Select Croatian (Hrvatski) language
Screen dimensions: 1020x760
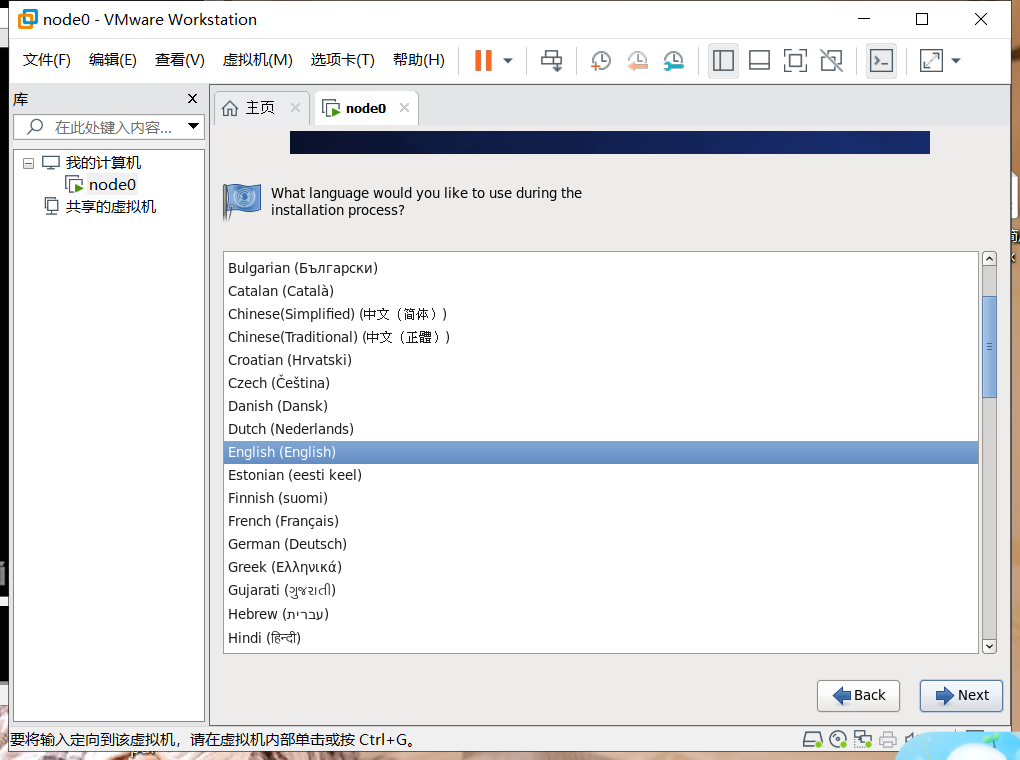tap(600, 360)
